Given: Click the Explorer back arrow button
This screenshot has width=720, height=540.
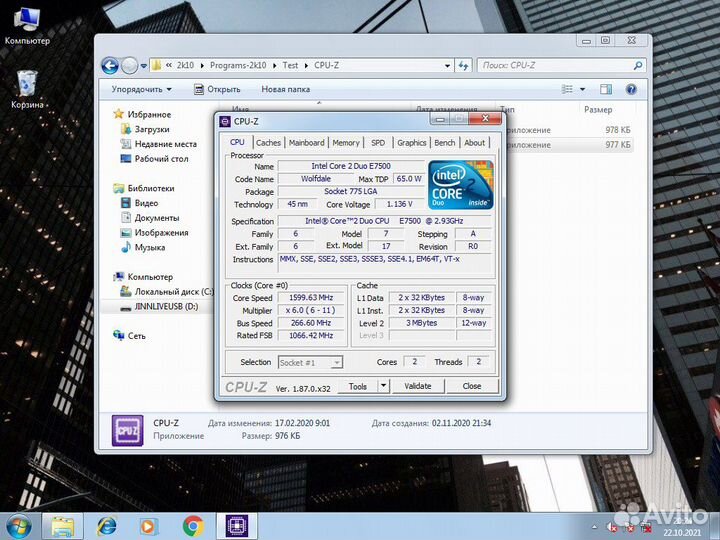Looking at the screenshot, I should click(x=110, y=66).
